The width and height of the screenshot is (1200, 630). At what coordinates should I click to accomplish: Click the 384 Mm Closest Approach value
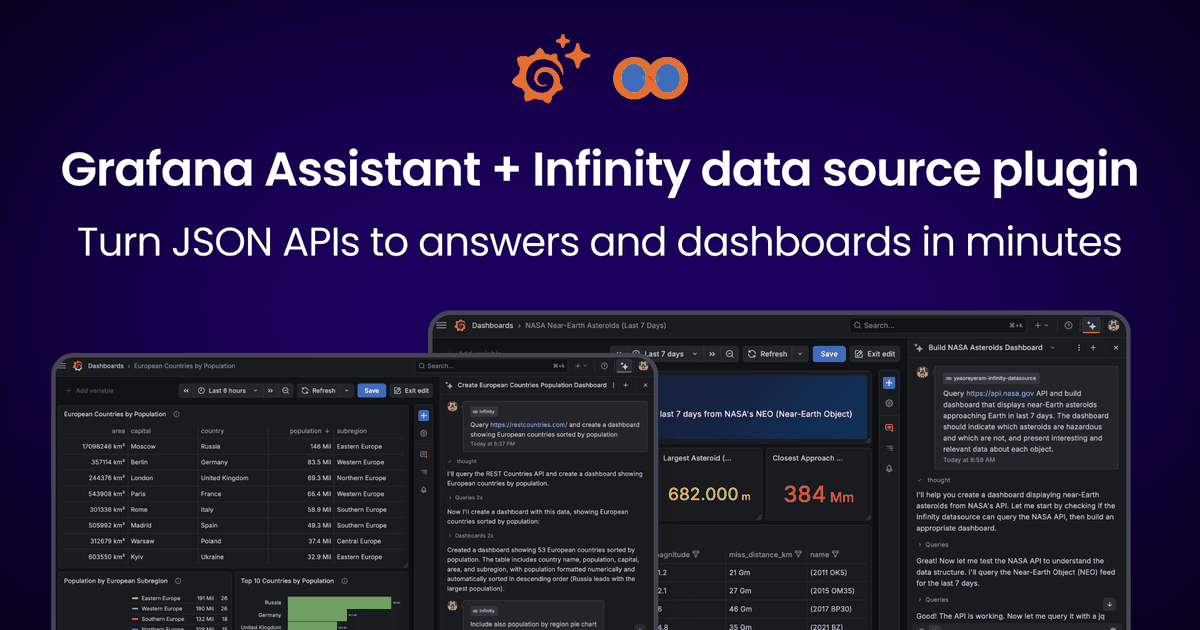point(818,495)
